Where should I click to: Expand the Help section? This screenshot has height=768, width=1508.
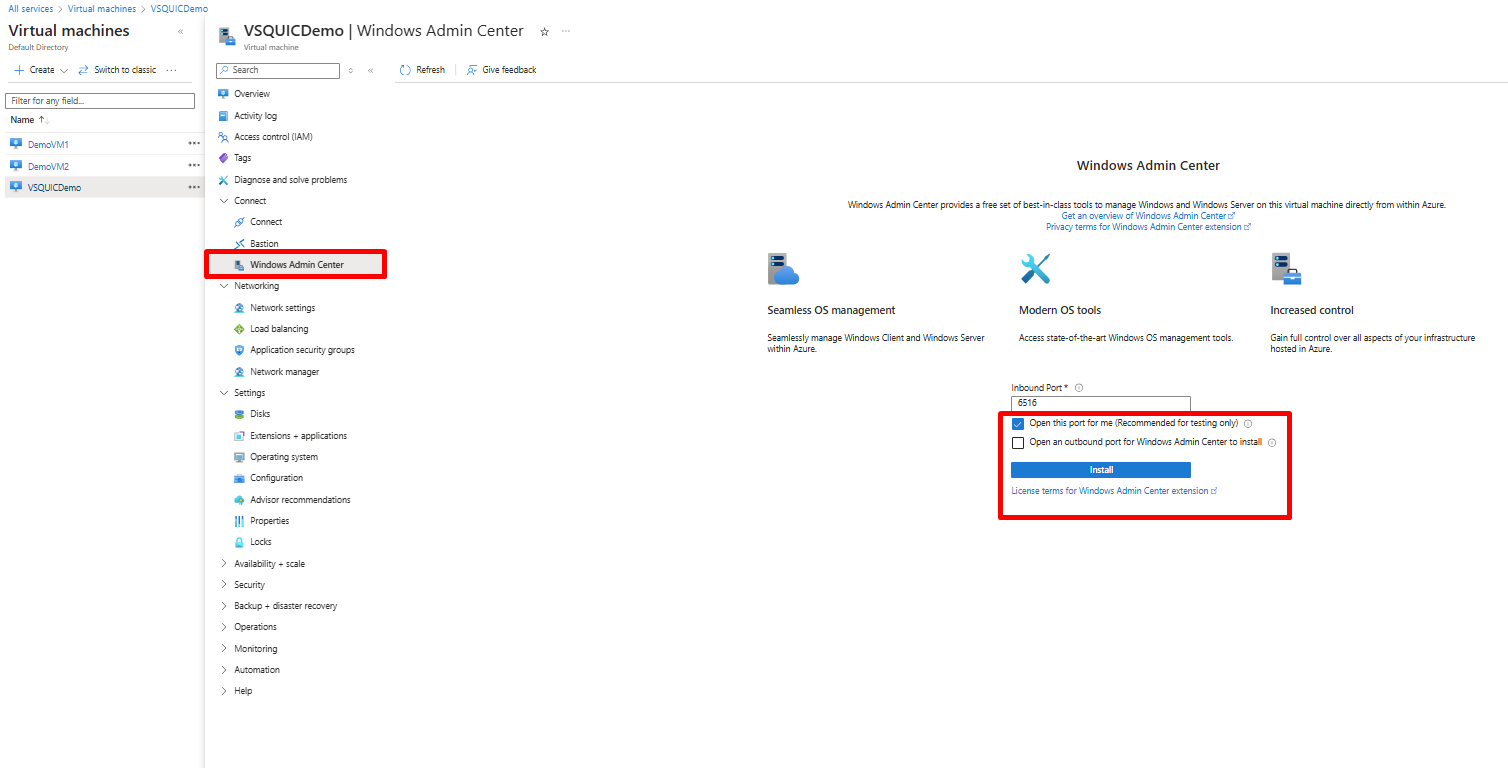click(223, 691)
